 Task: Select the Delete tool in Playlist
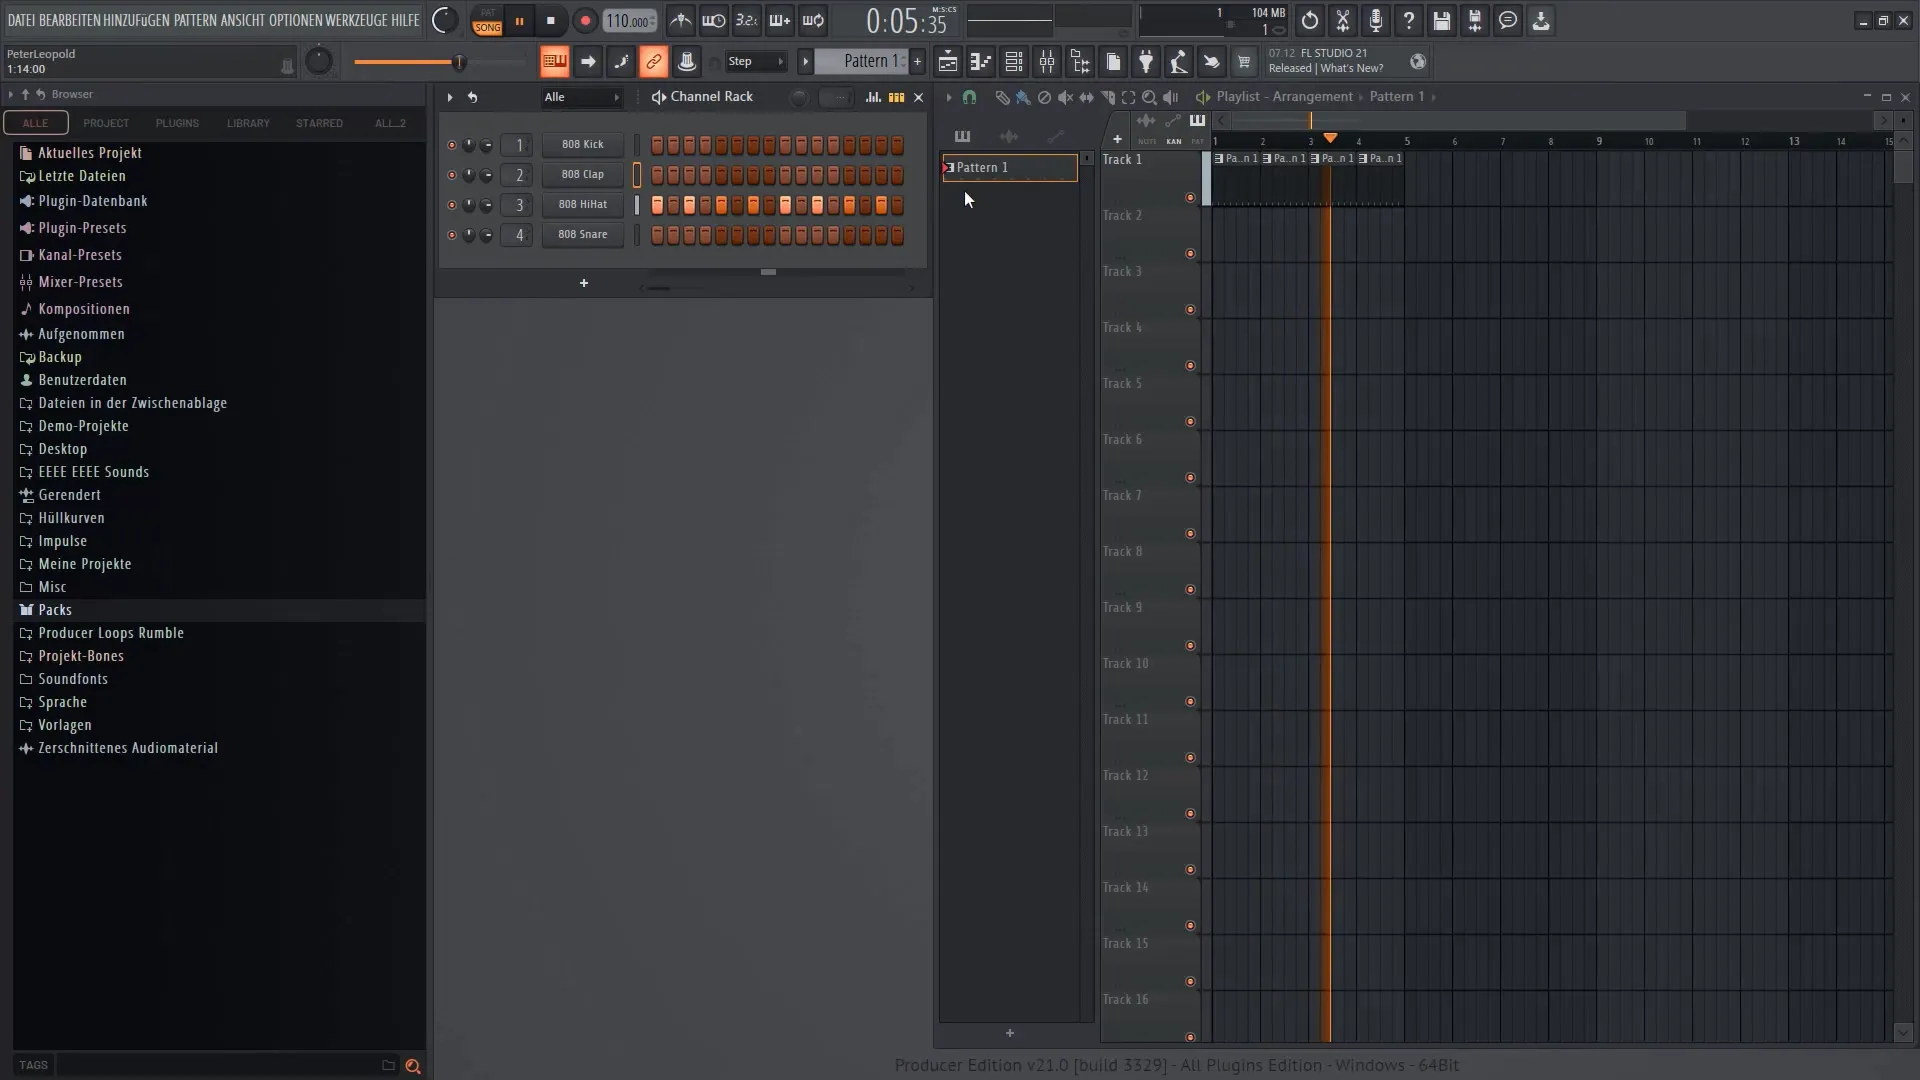click(1044, 97)
